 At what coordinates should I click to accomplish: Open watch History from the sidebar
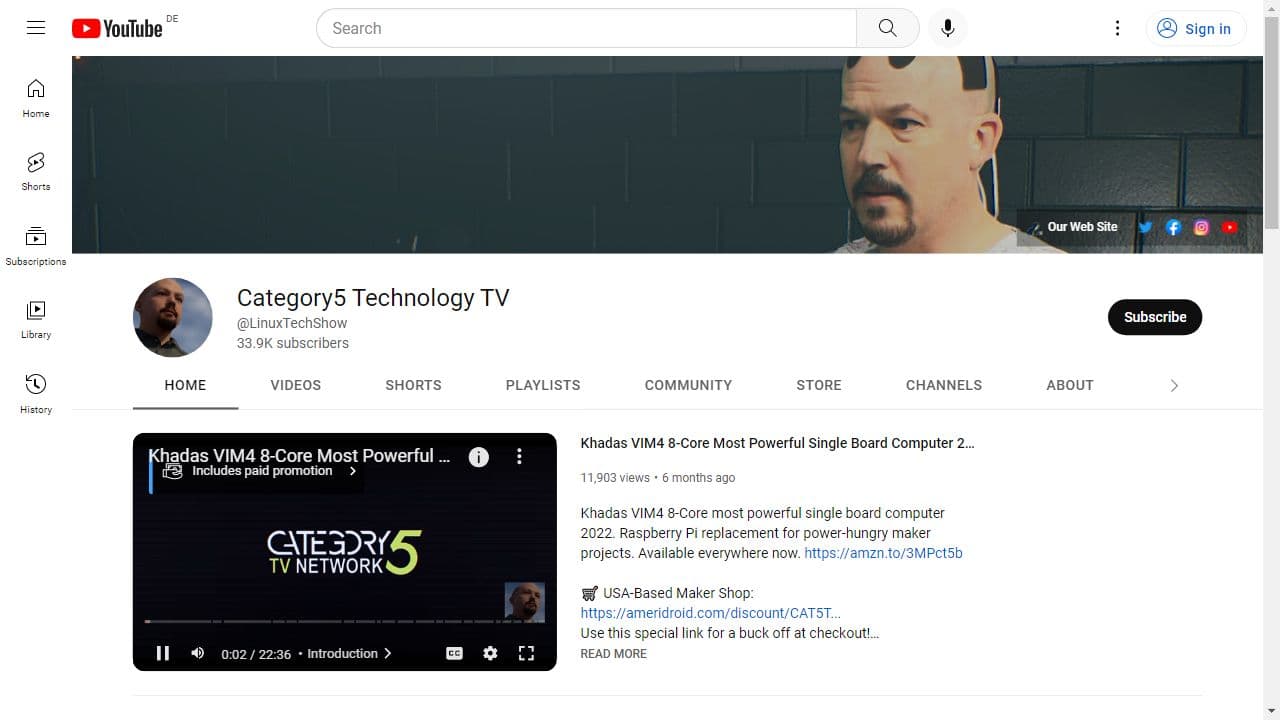tap(35, 390)
